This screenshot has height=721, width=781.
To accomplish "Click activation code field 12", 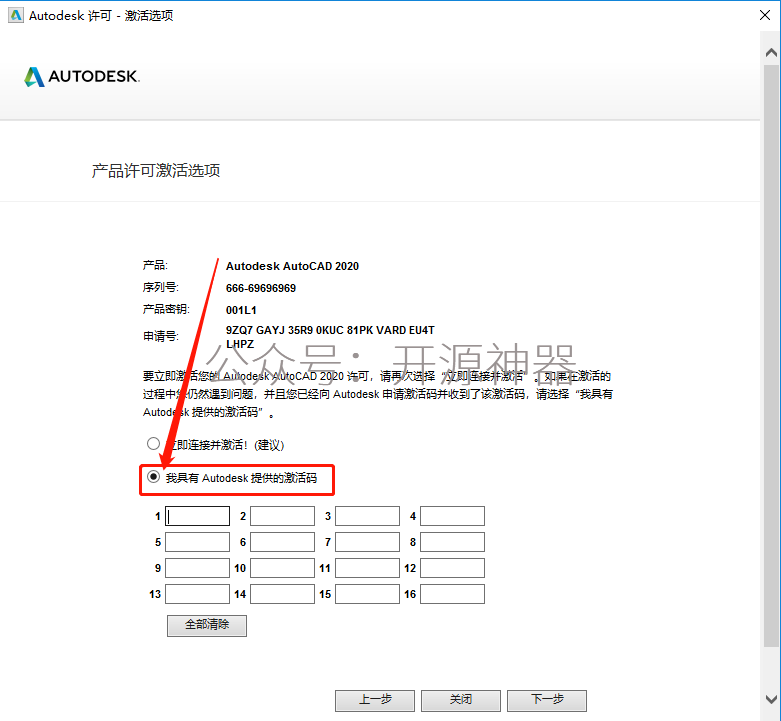I will tap(452, 568).
